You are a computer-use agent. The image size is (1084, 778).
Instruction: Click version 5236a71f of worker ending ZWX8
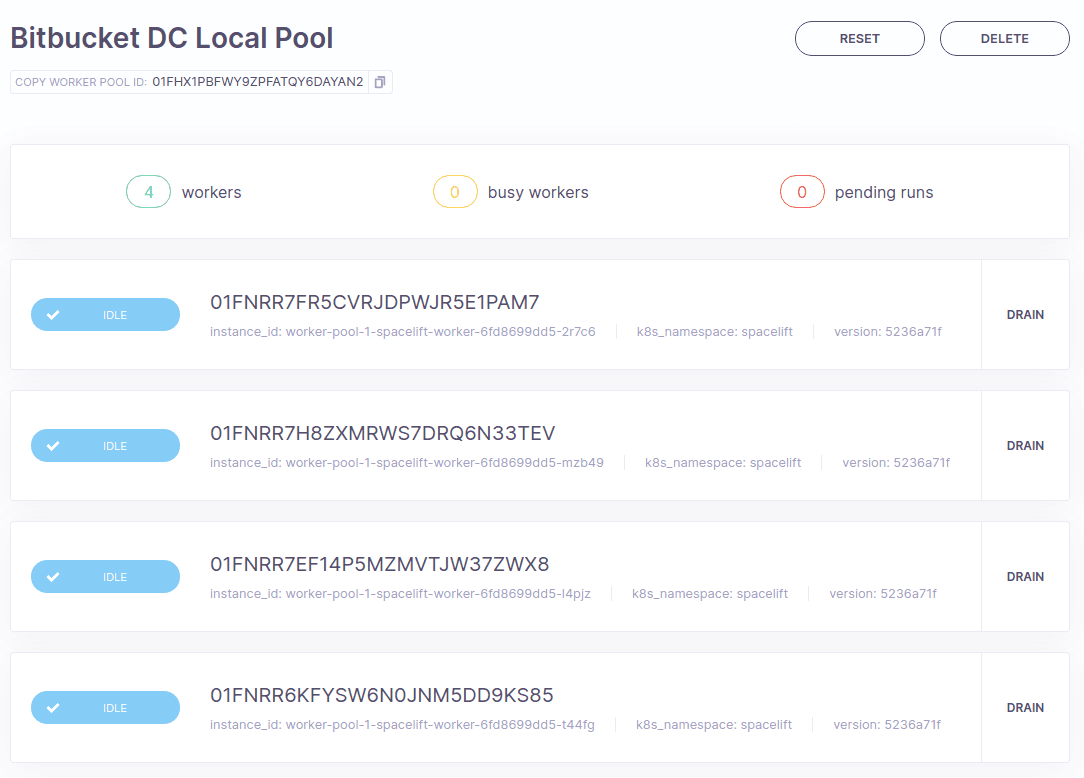click(883, 593)
